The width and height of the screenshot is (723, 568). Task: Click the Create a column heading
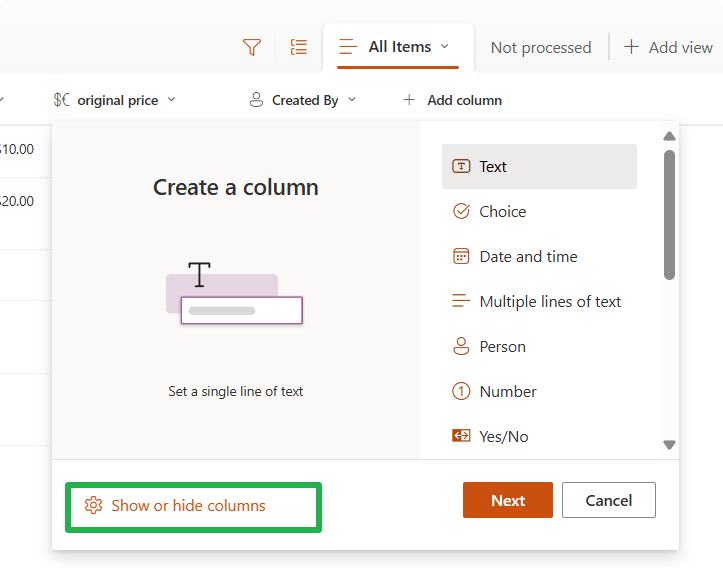(236, 187)
